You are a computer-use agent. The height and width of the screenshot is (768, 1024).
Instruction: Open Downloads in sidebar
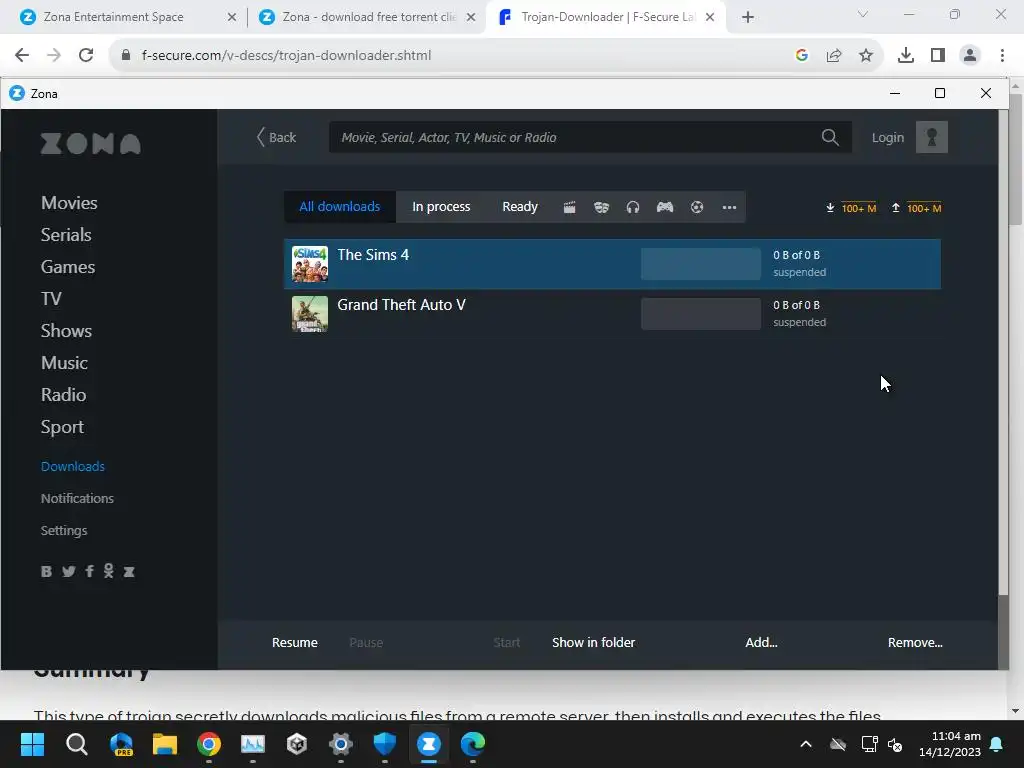click(72, 466)
